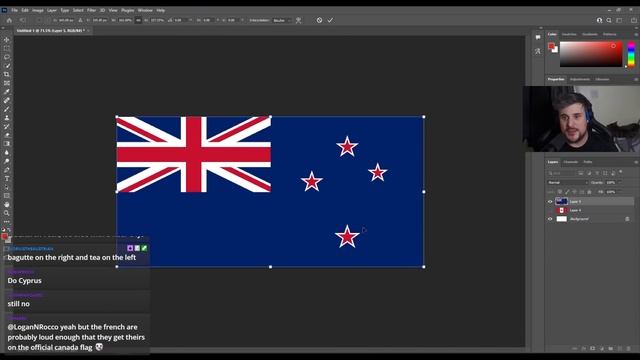Select the Background layer thumbnail

(x=562, y=219)
